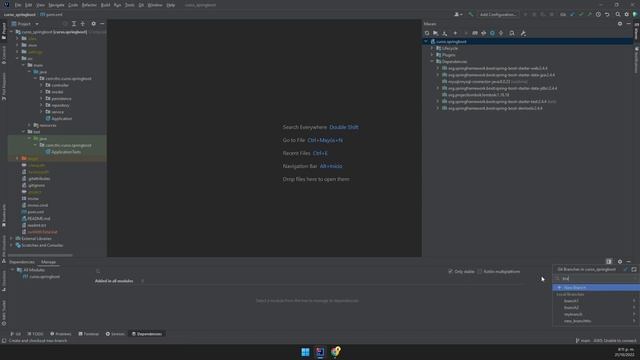The width and height of the screenshot is (640, 360).
Task: Select New Branch in Git popup
Action: 596,288
